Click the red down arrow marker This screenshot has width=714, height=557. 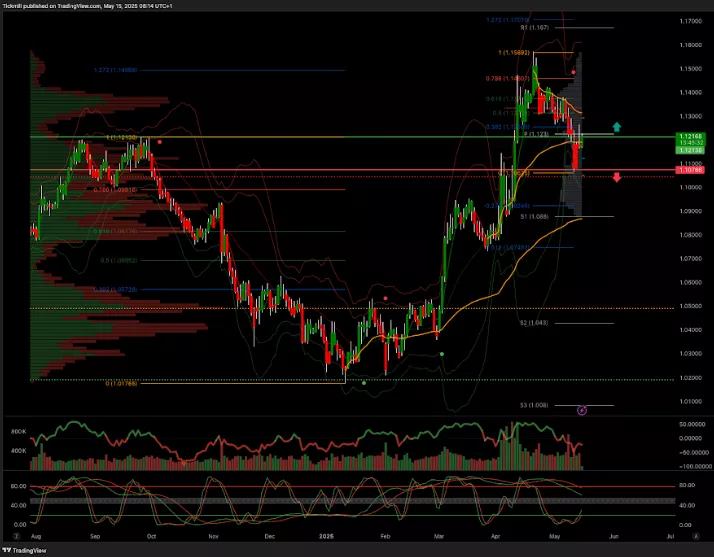[617, 177]
